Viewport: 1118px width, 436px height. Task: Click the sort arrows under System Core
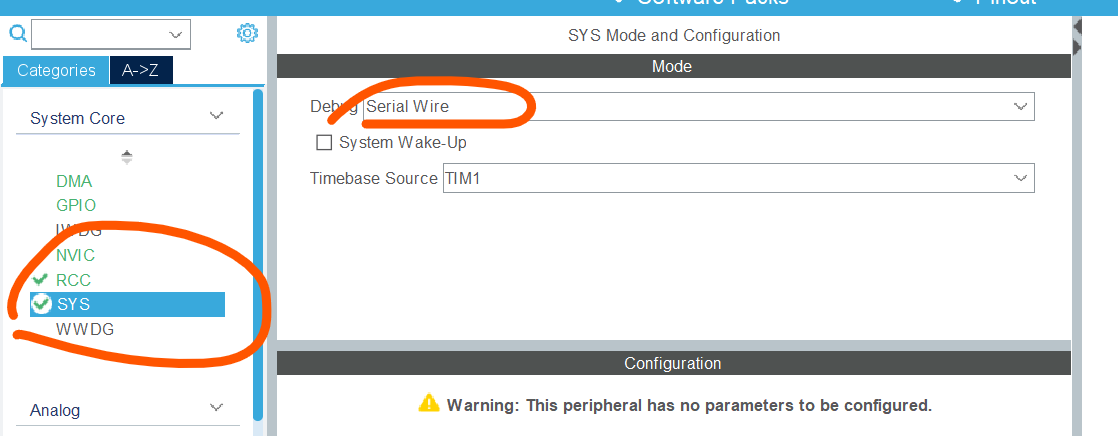click(127, 157)
